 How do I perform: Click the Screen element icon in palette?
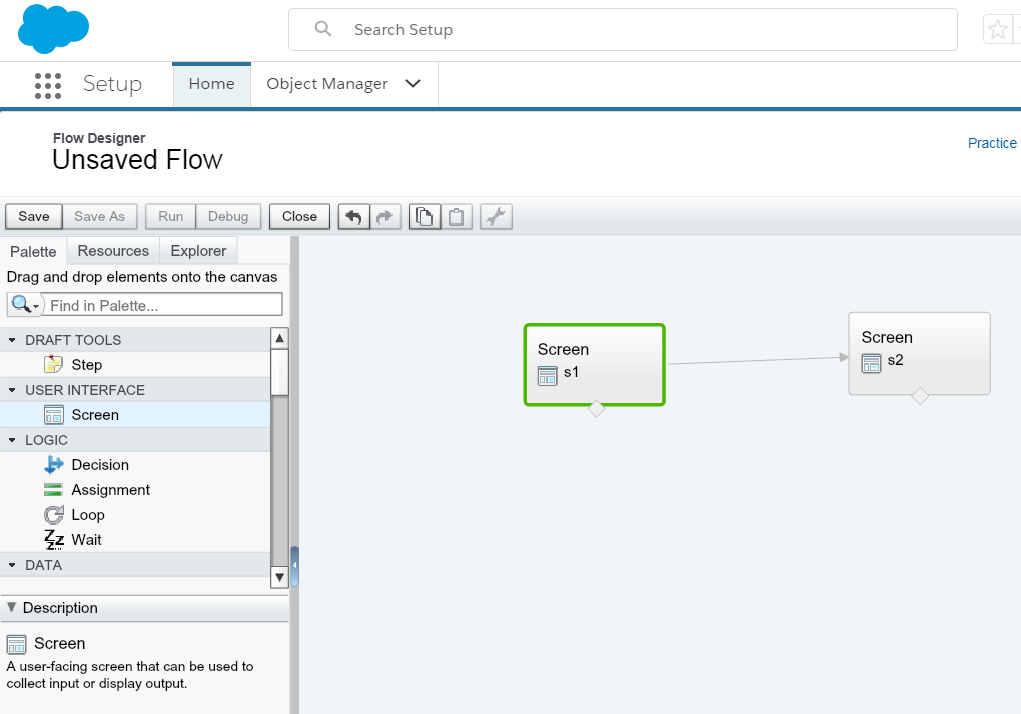[53, 415]
